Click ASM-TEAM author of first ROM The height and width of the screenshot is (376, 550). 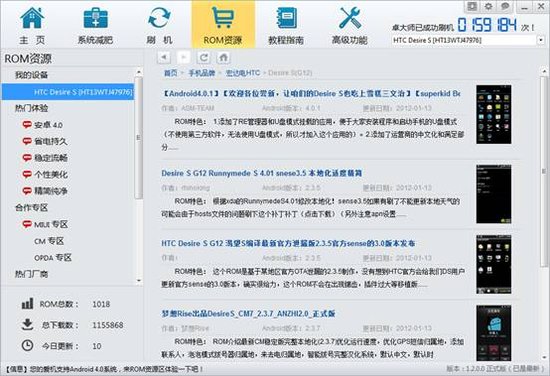click(198, 108)
